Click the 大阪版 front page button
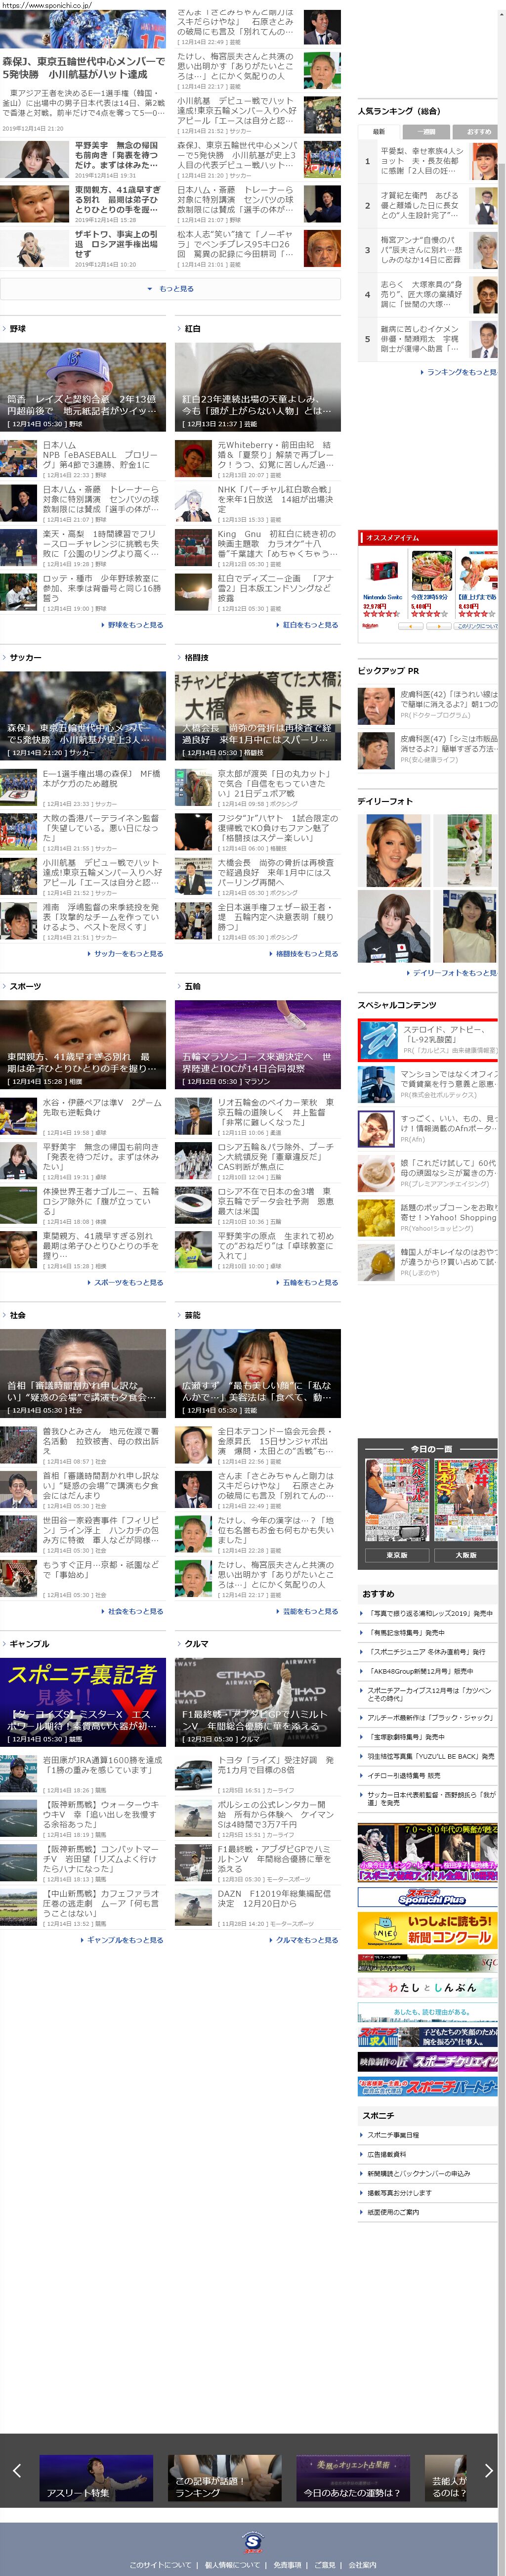This screenshot has height=2576, width=506. pos(465,1555)
